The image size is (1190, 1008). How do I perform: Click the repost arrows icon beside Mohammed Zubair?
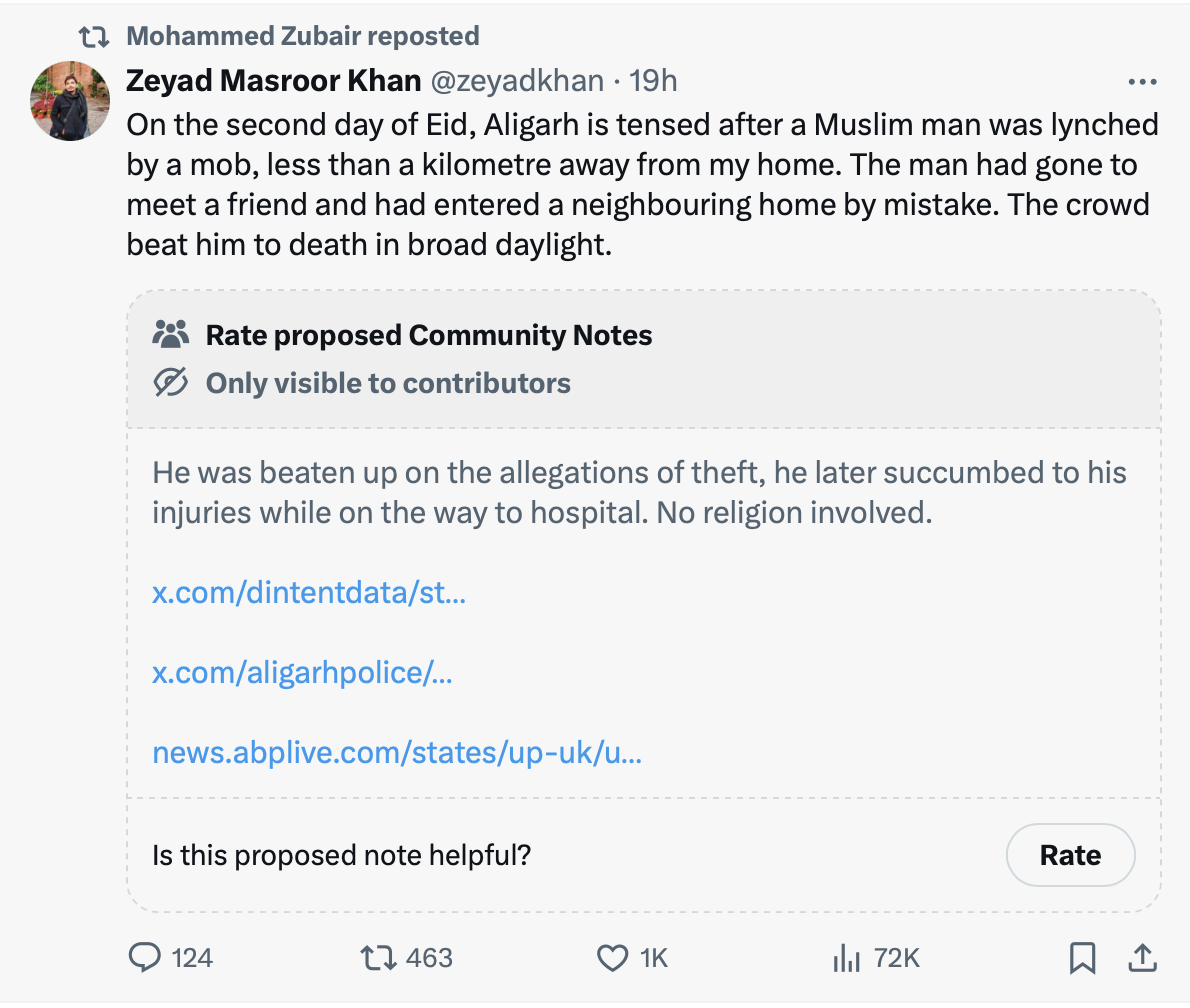(x=94, y=37)
